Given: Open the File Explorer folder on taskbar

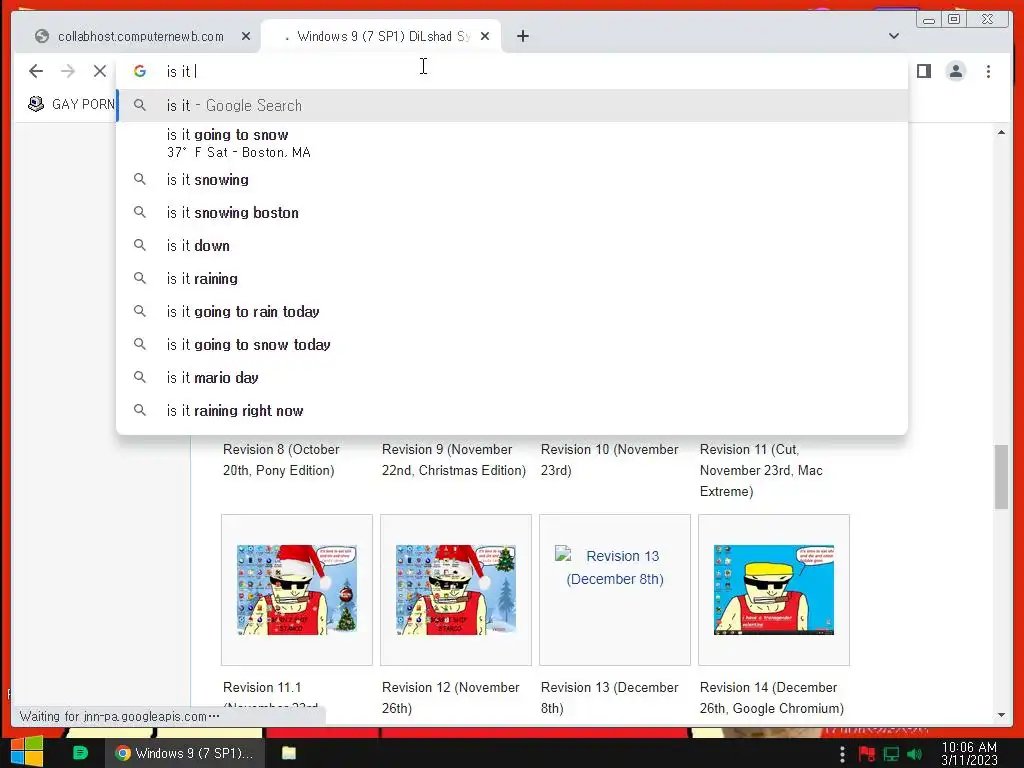Looking at the screenshot, I should click(289, 753).
